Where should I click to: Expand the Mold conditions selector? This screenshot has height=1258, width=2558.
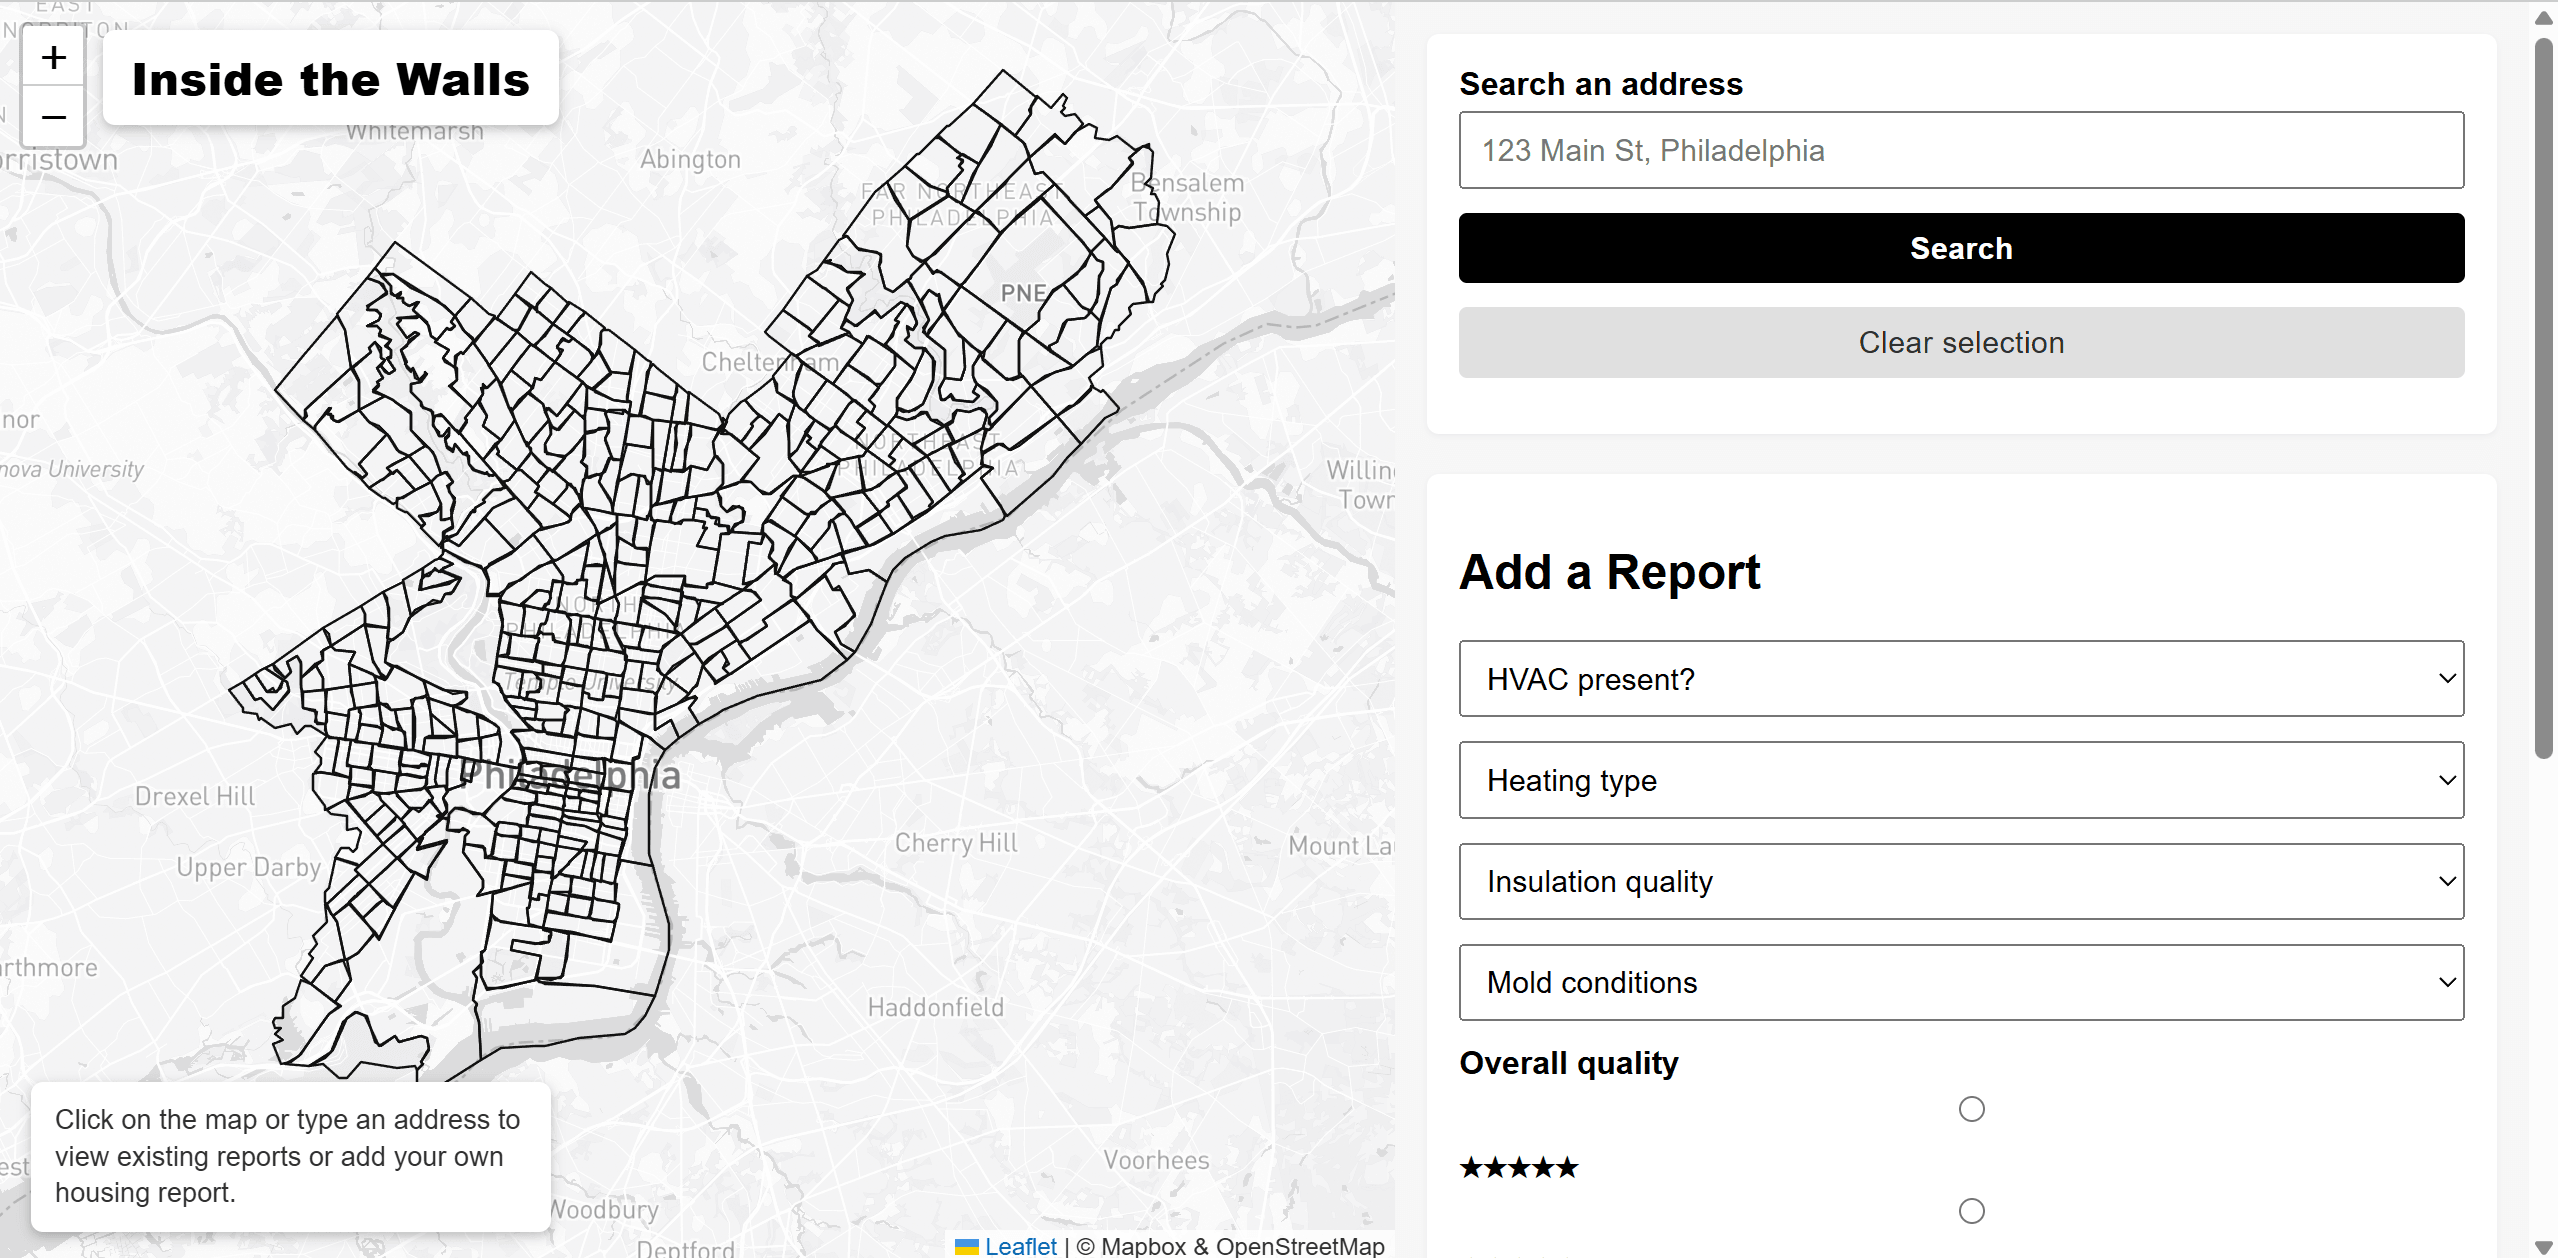(1960, 983)
